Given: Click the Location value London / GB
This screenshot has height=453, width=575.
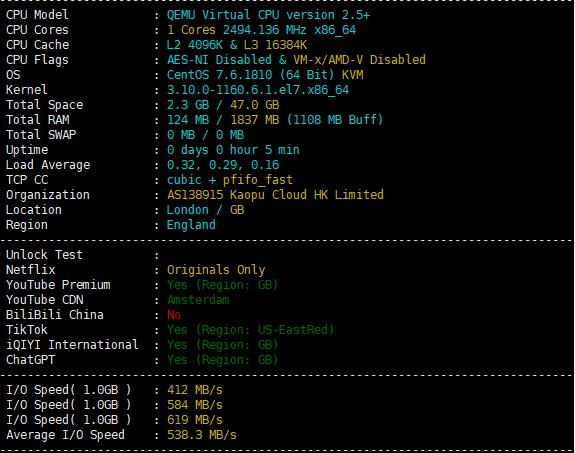Looking at the screenshot, I should (205, 210).
